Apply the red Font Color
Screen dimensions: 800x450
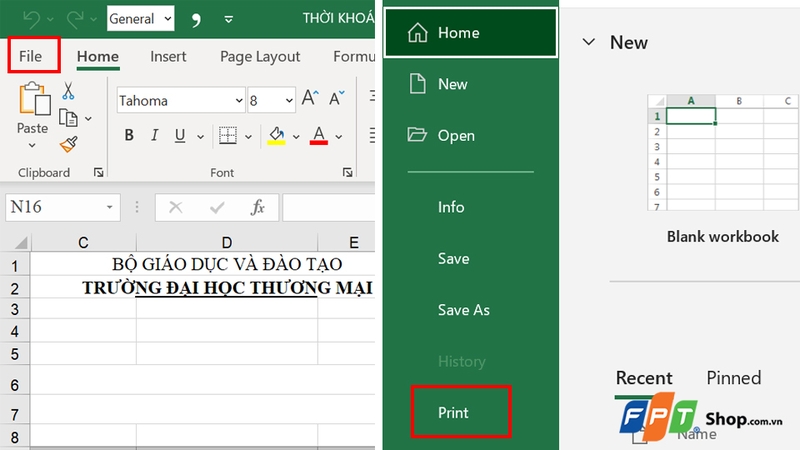coord(319,136)
